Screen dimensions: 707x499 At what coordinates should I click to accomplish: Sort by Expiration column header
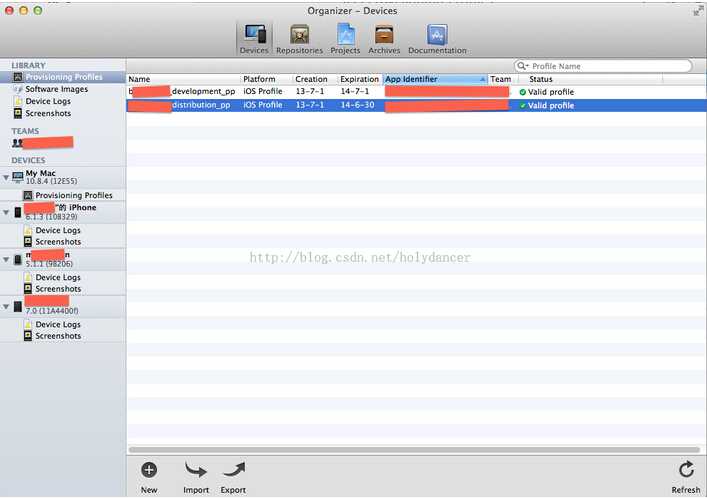pyautogui.click(x=359, y=79)
